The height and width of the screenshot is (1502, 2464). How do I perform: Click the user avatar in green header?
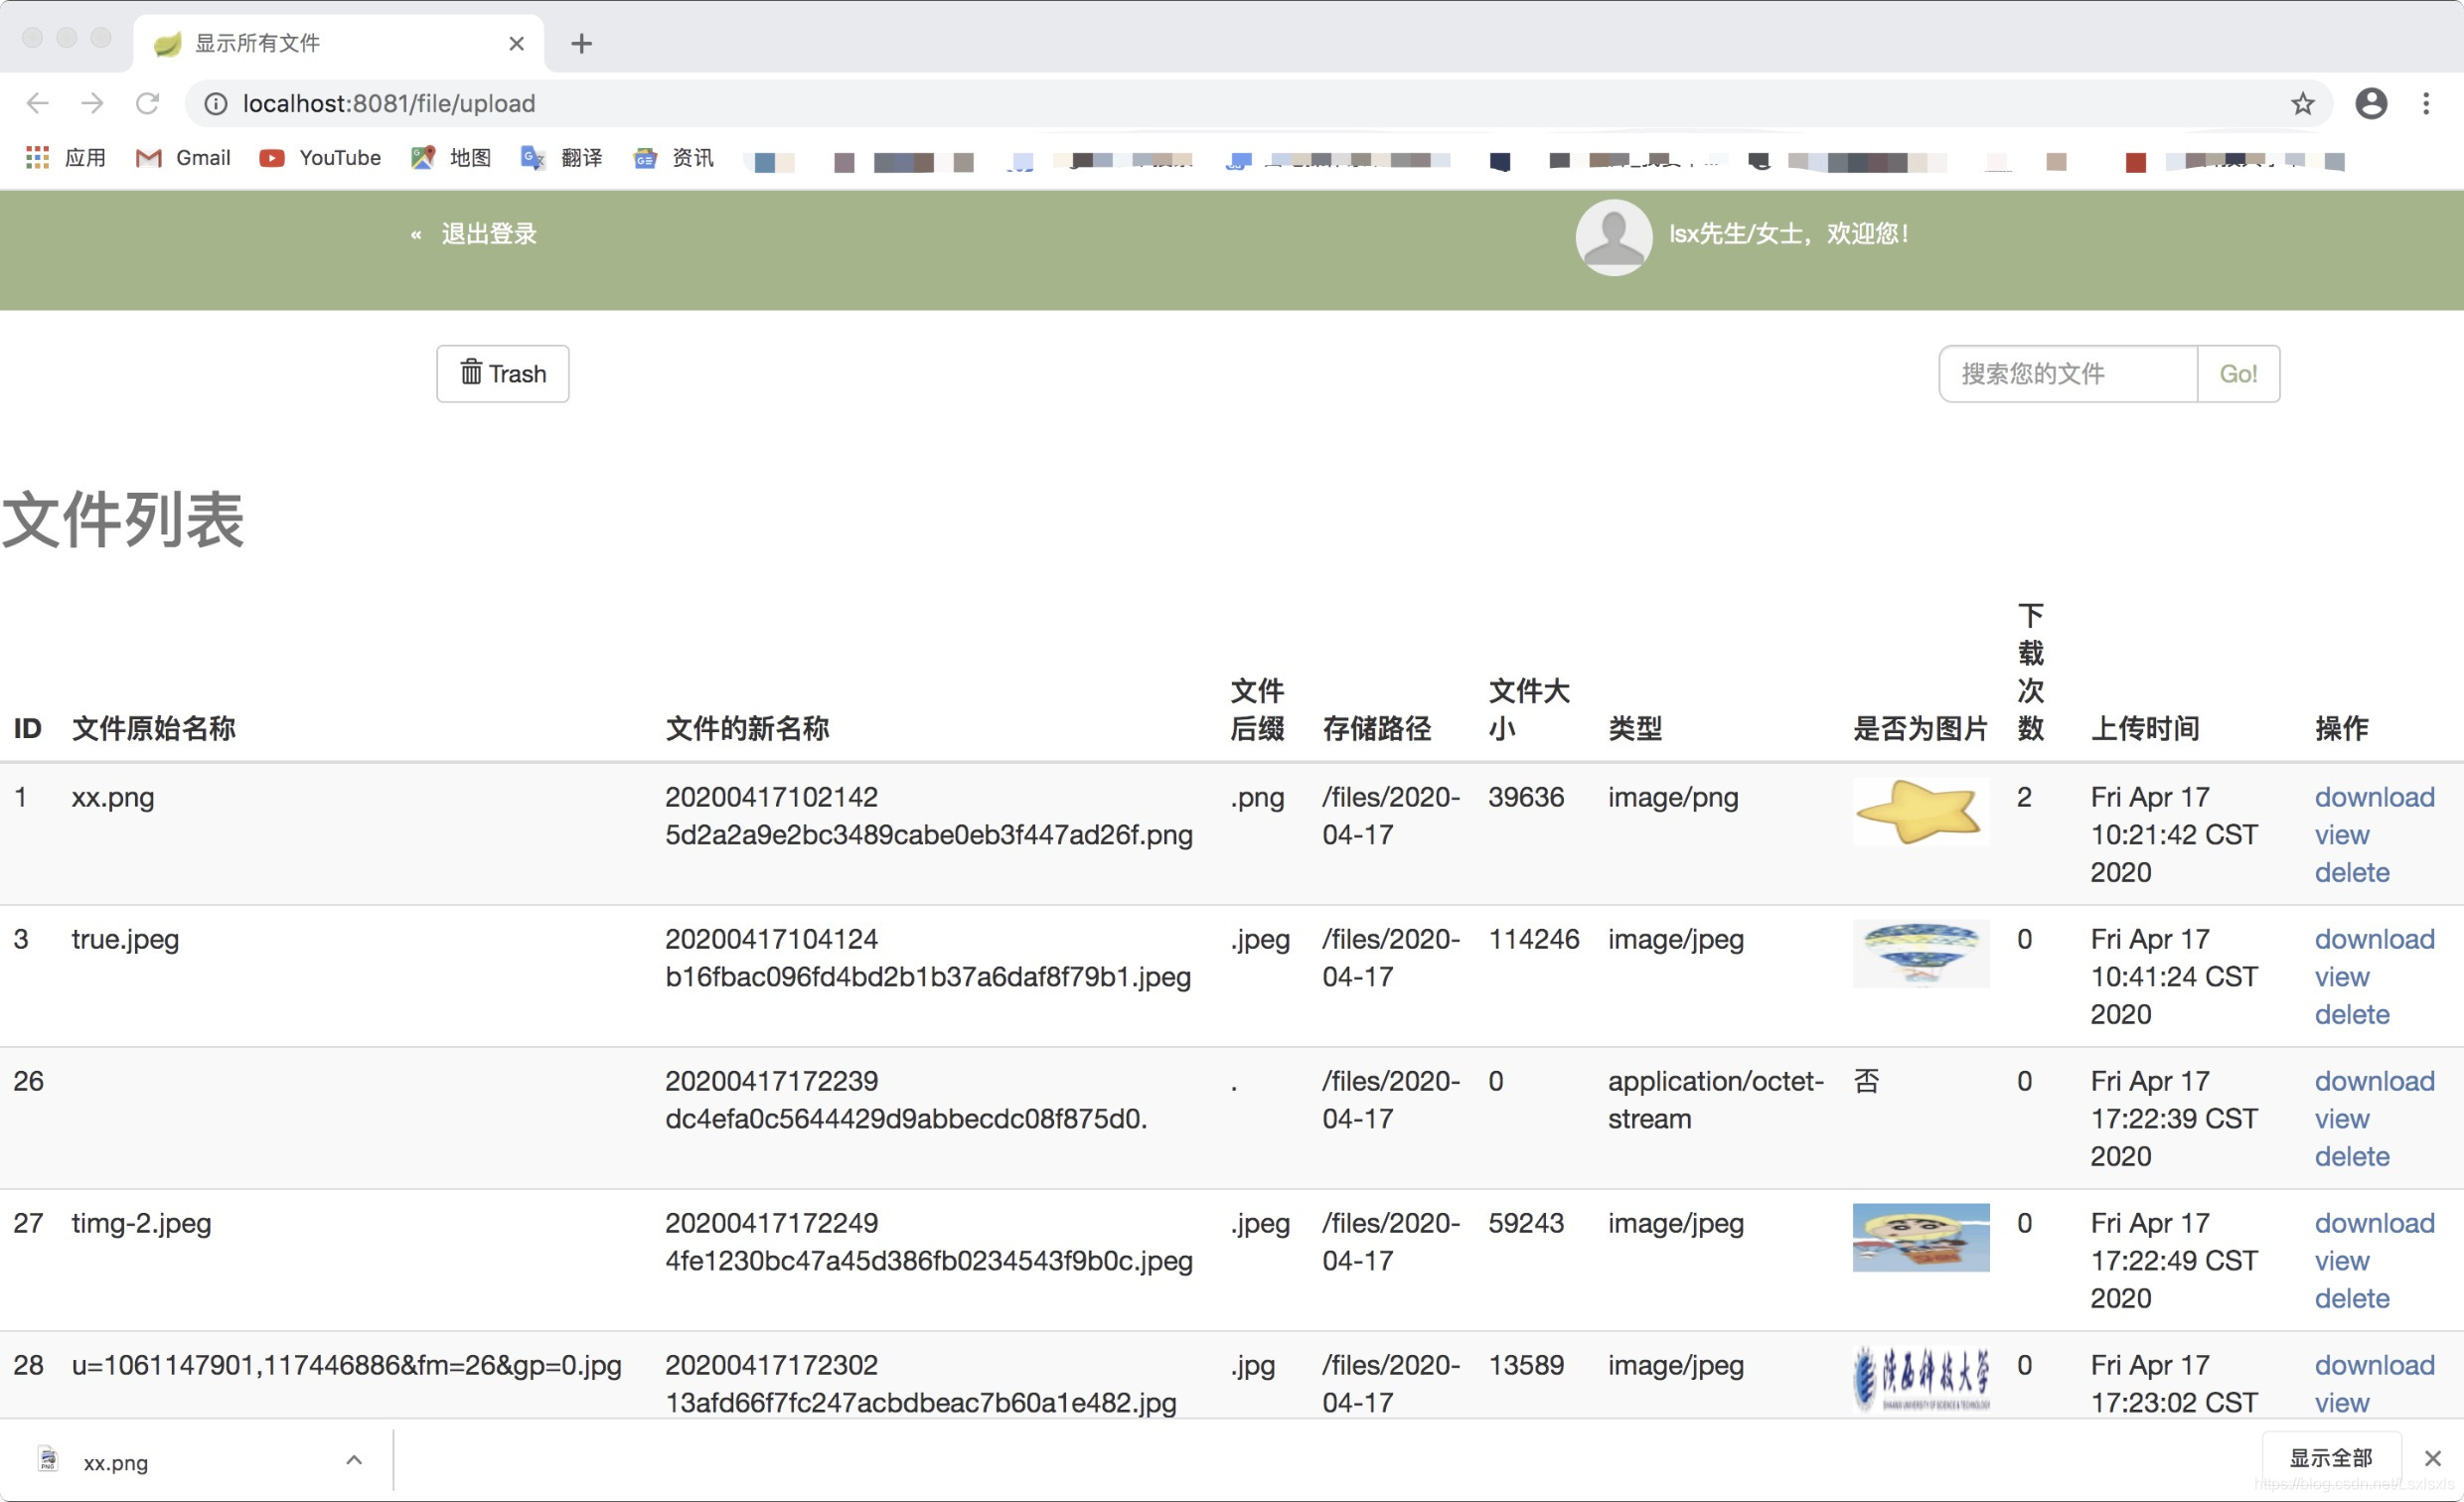pyautogui.click(x=1613, y=237)
